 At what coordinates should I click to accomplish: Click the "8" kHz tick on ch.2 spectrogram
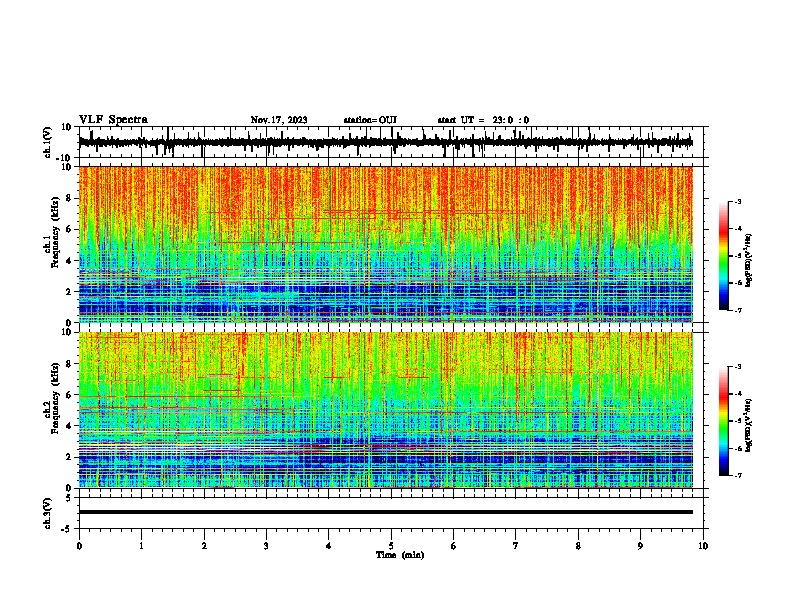[69, 364]
